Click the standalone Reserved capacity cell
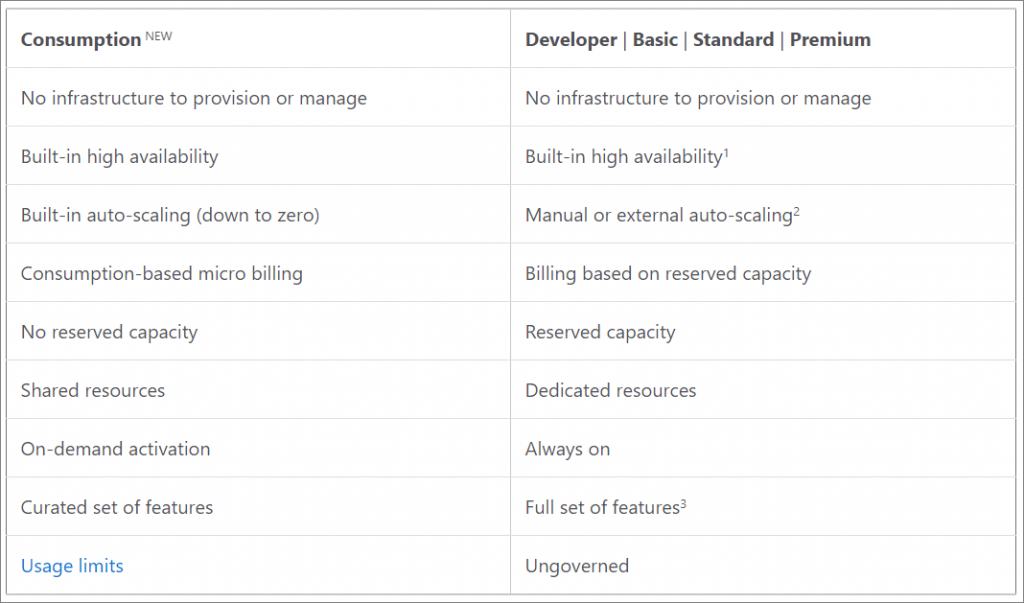This screenshot has height=603, width=1024. tap(600, 332)
